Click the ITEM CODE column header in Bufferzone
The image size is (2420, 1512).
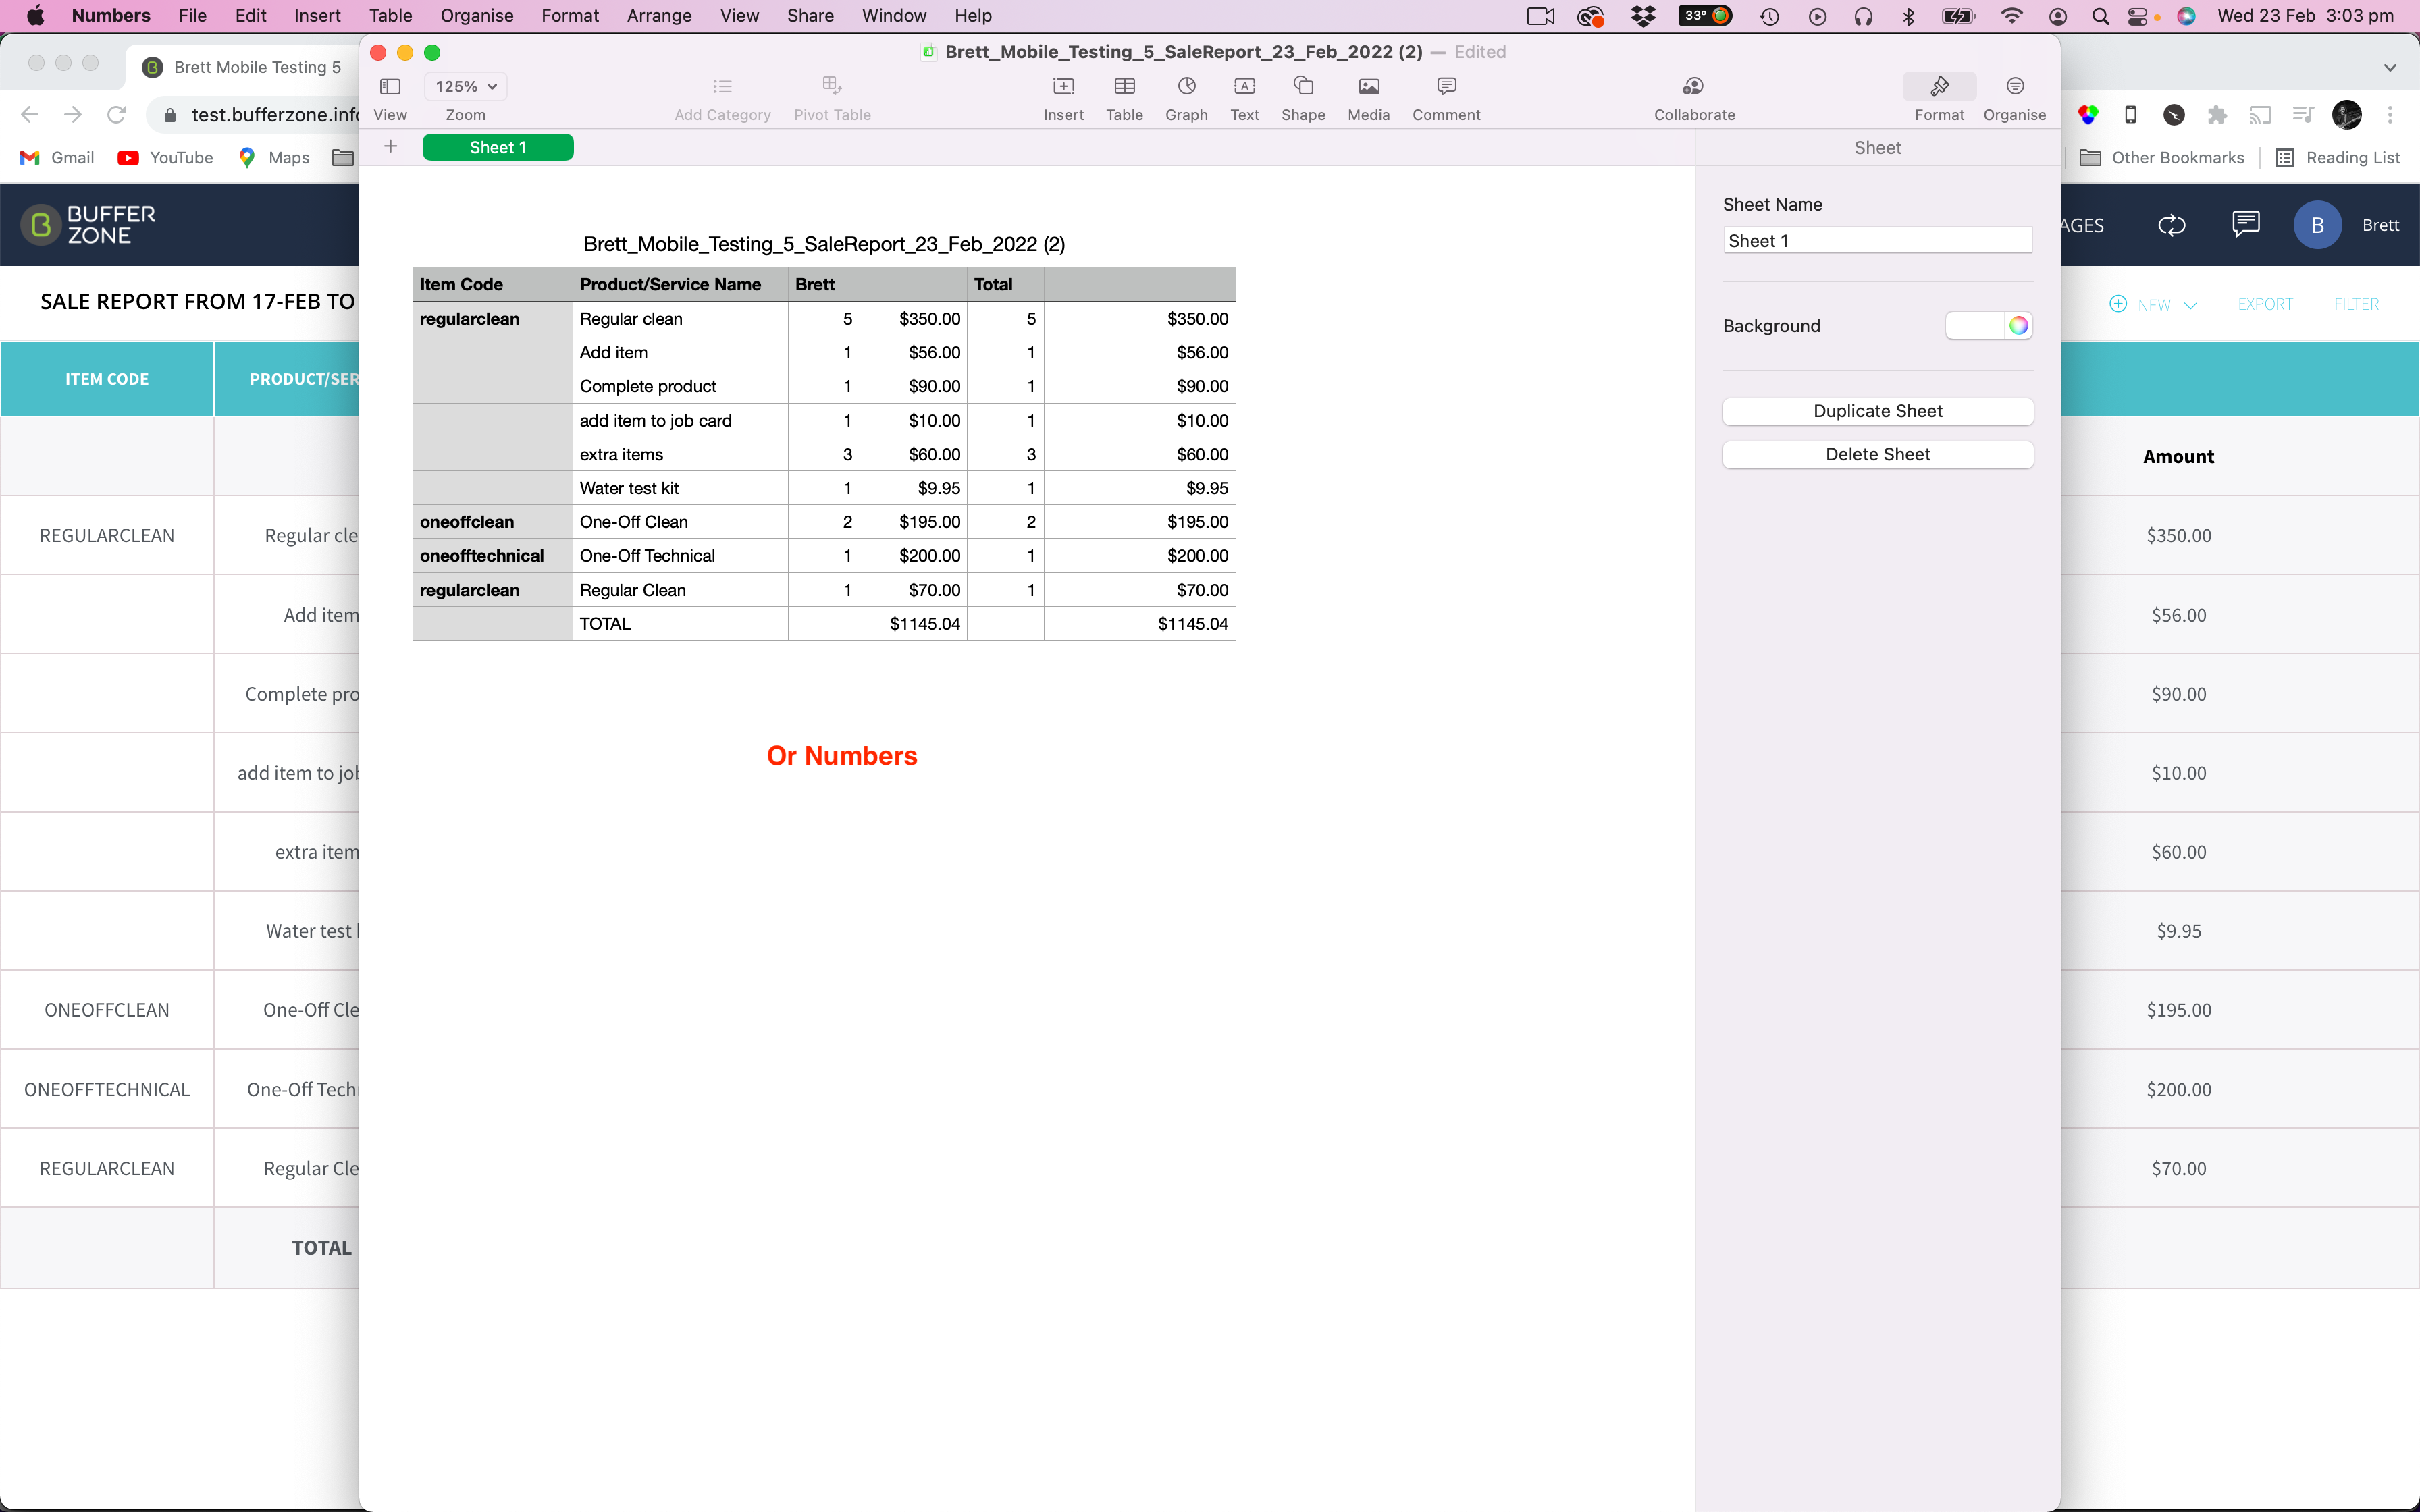tap(107, 379)
